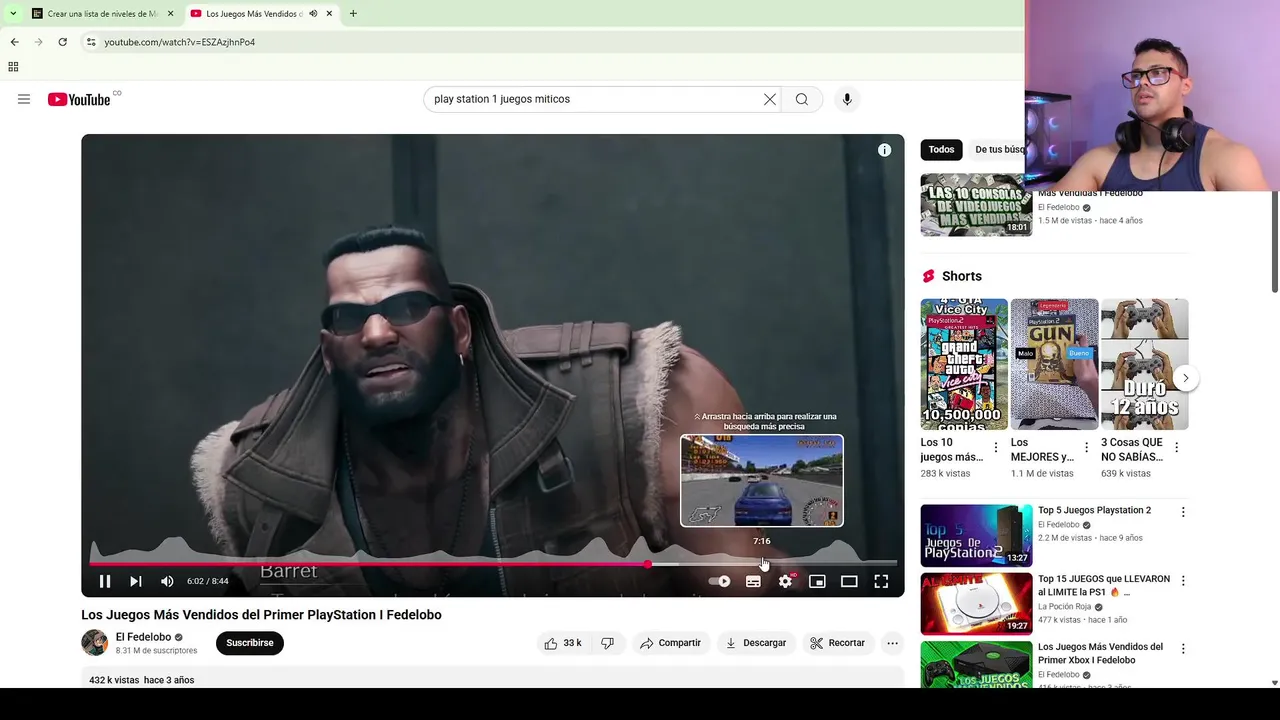Open the Xbox los vendidos thumbnail
Screen dimensions: 1280x720
coord(976,664)
